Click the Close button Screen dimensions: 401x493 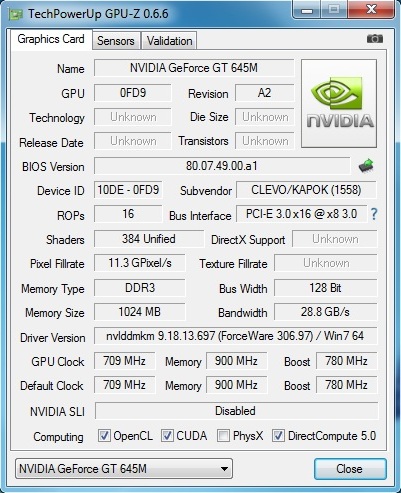click(349, 469)
